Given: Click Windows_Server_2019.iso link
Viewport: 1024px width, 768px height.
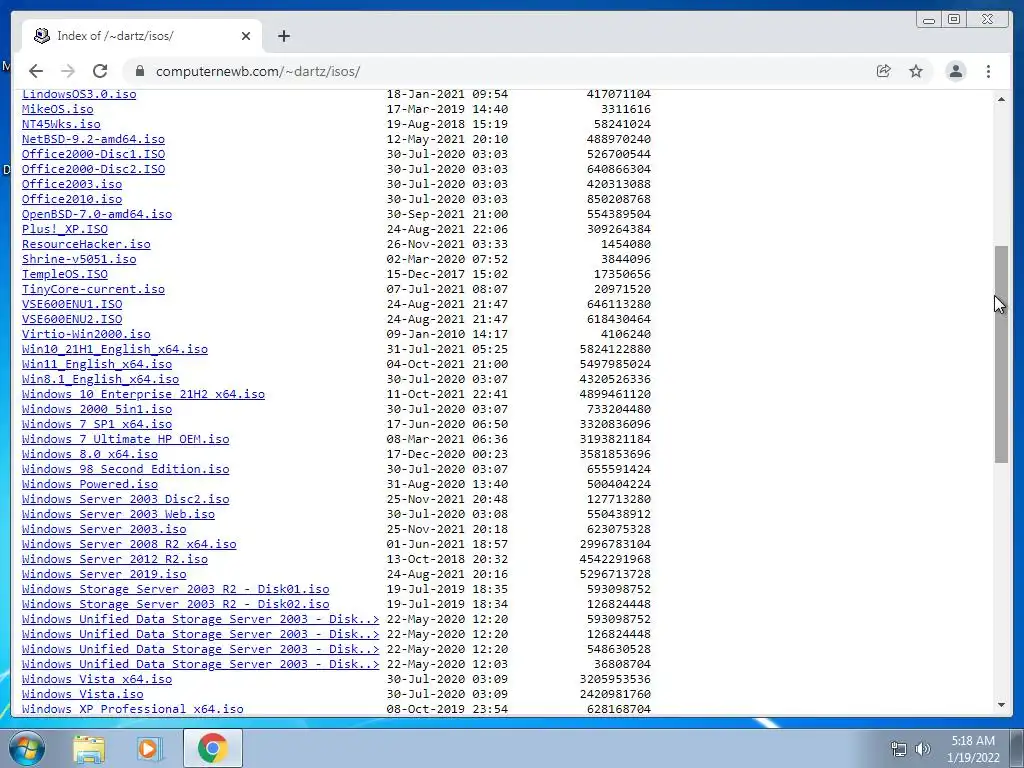Looking at the screenshot, I should tap(104, 575).
